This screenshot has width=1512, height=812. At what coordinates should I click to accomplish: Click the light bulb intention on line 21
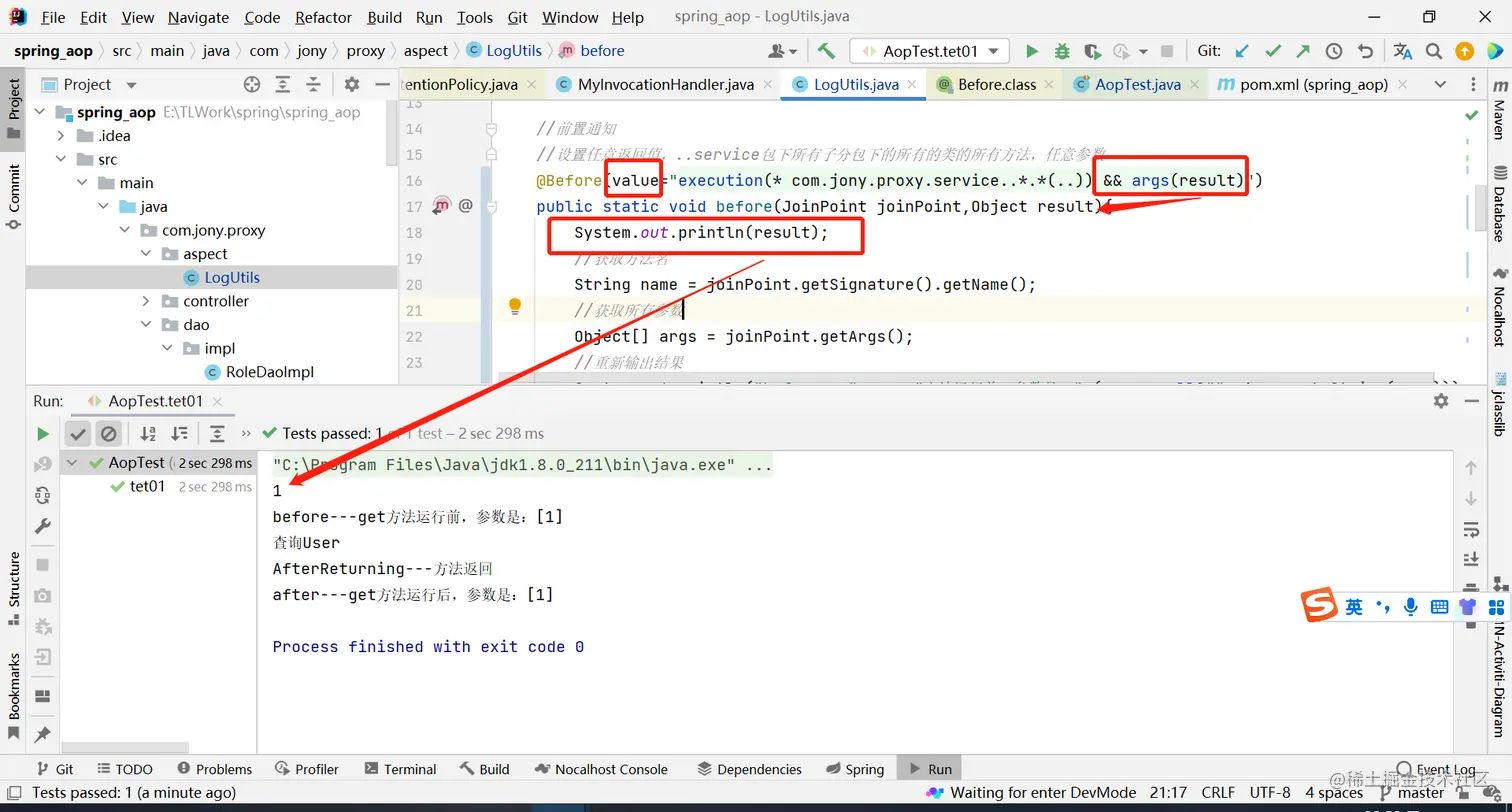coord(515,306)
